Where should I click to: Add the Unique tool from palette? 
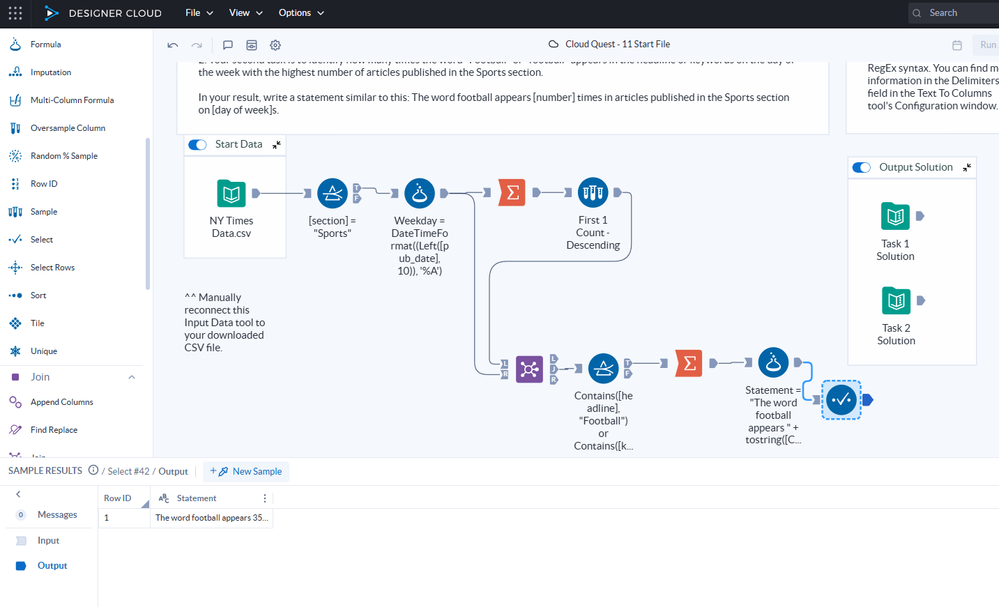coord(43,351)
